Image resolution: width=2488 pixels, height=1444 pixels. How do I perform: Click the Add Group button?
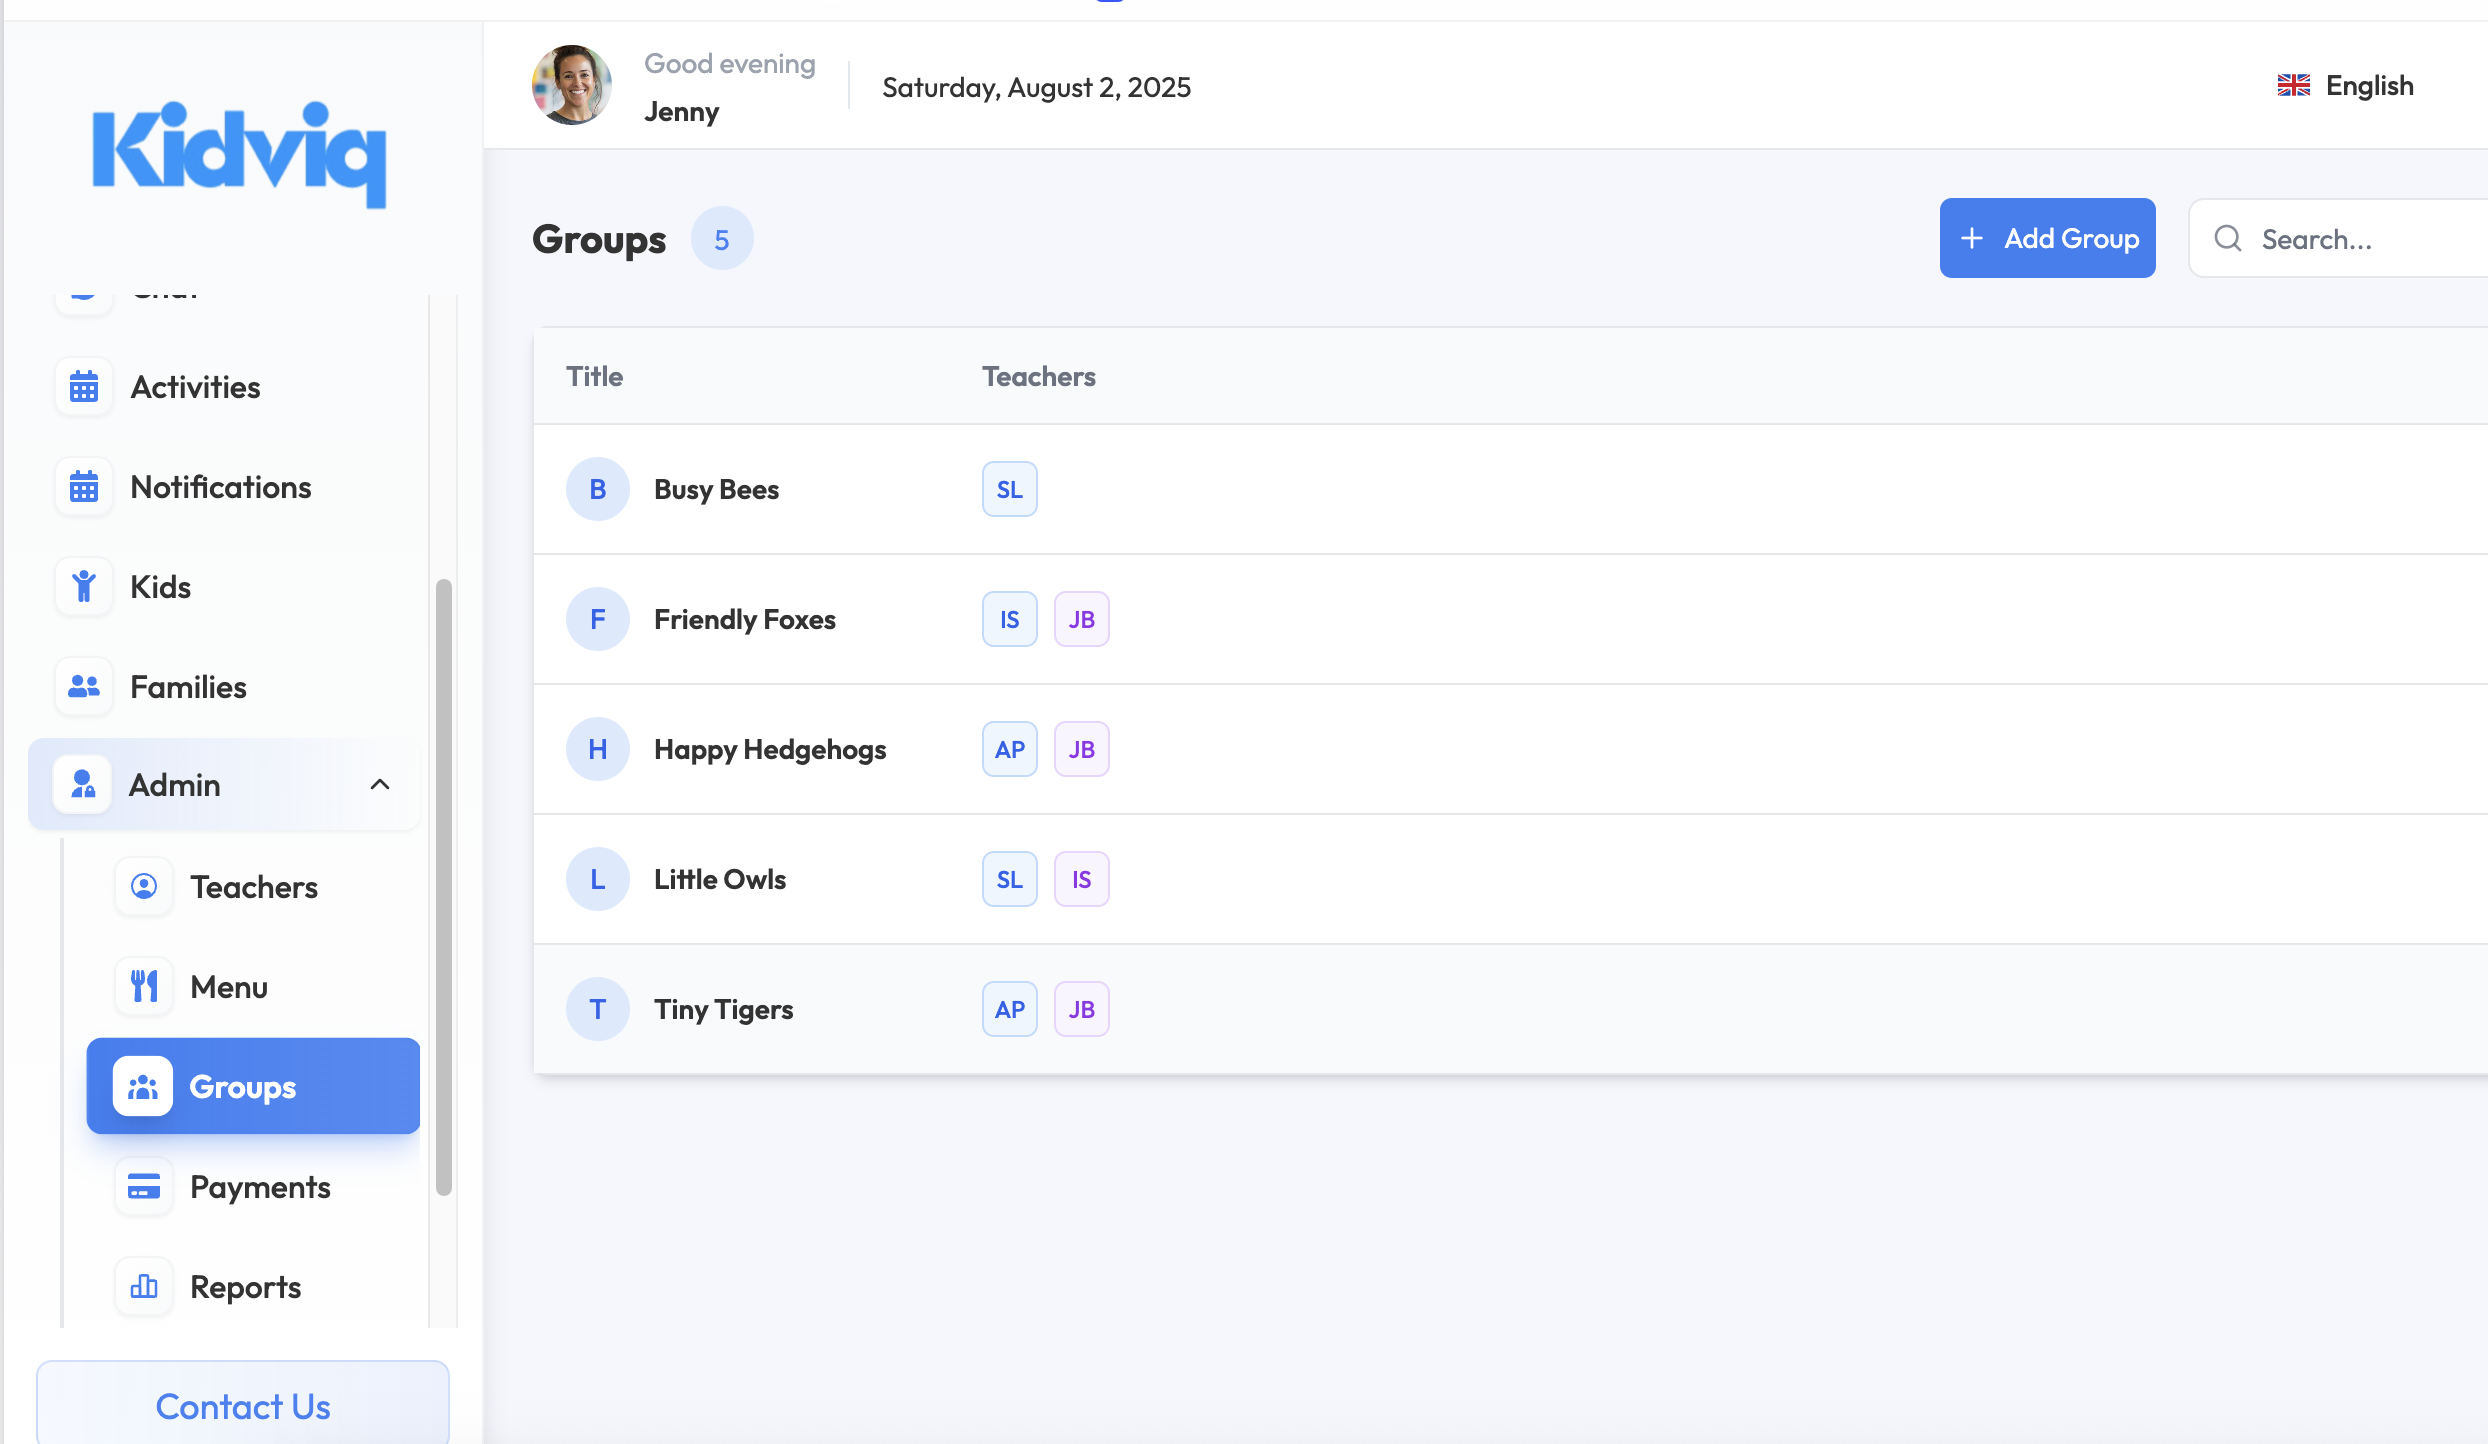[2047, 238]
